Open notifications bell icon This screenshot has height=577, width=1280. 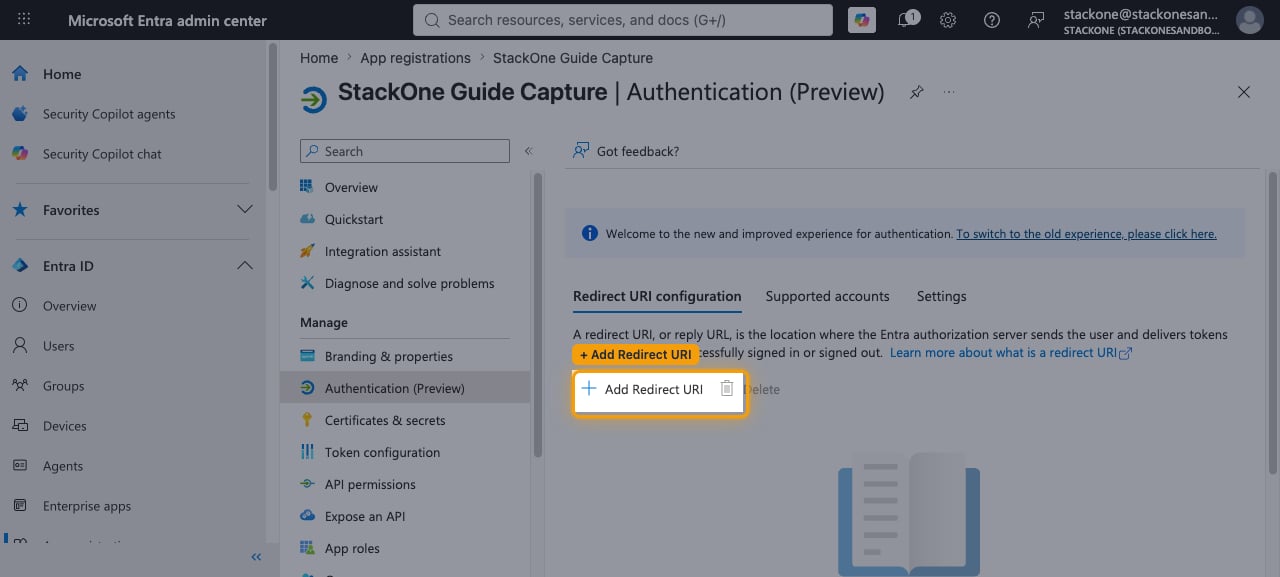[907, 20]
